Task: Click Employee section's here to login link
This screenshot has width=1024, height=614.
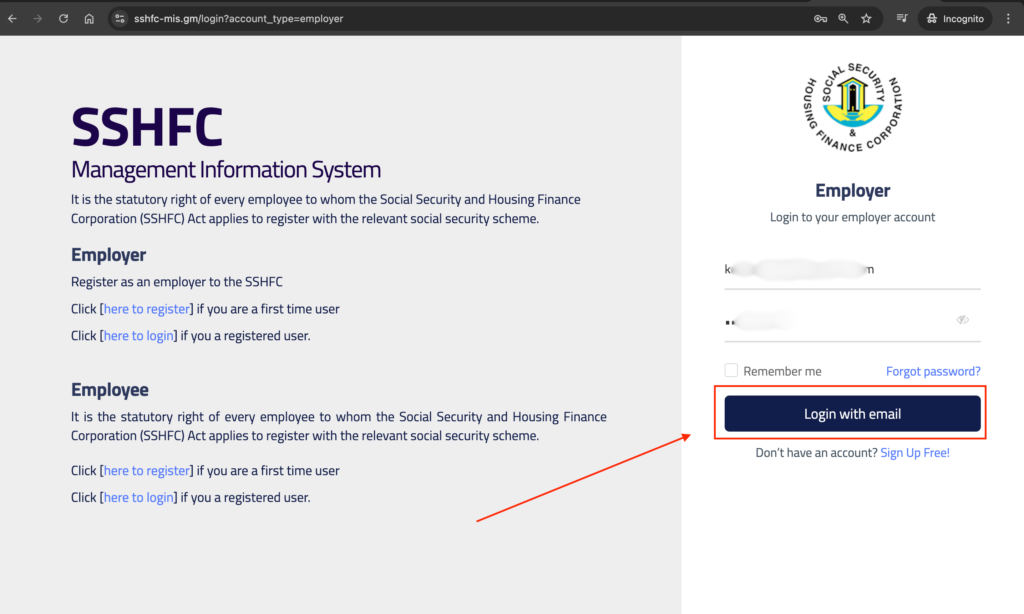Action: (x=138, y=497)
